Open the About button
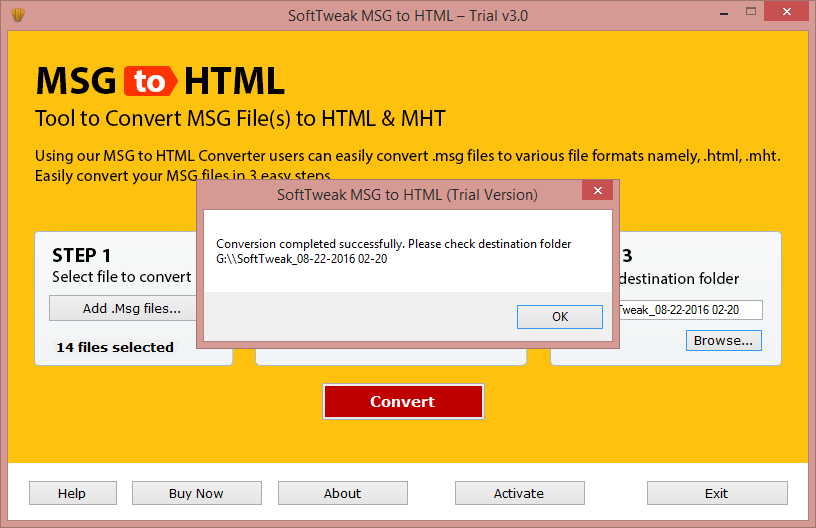Viewport: 816px width, 528px height. pyautogui.click(x=342, y=493)
